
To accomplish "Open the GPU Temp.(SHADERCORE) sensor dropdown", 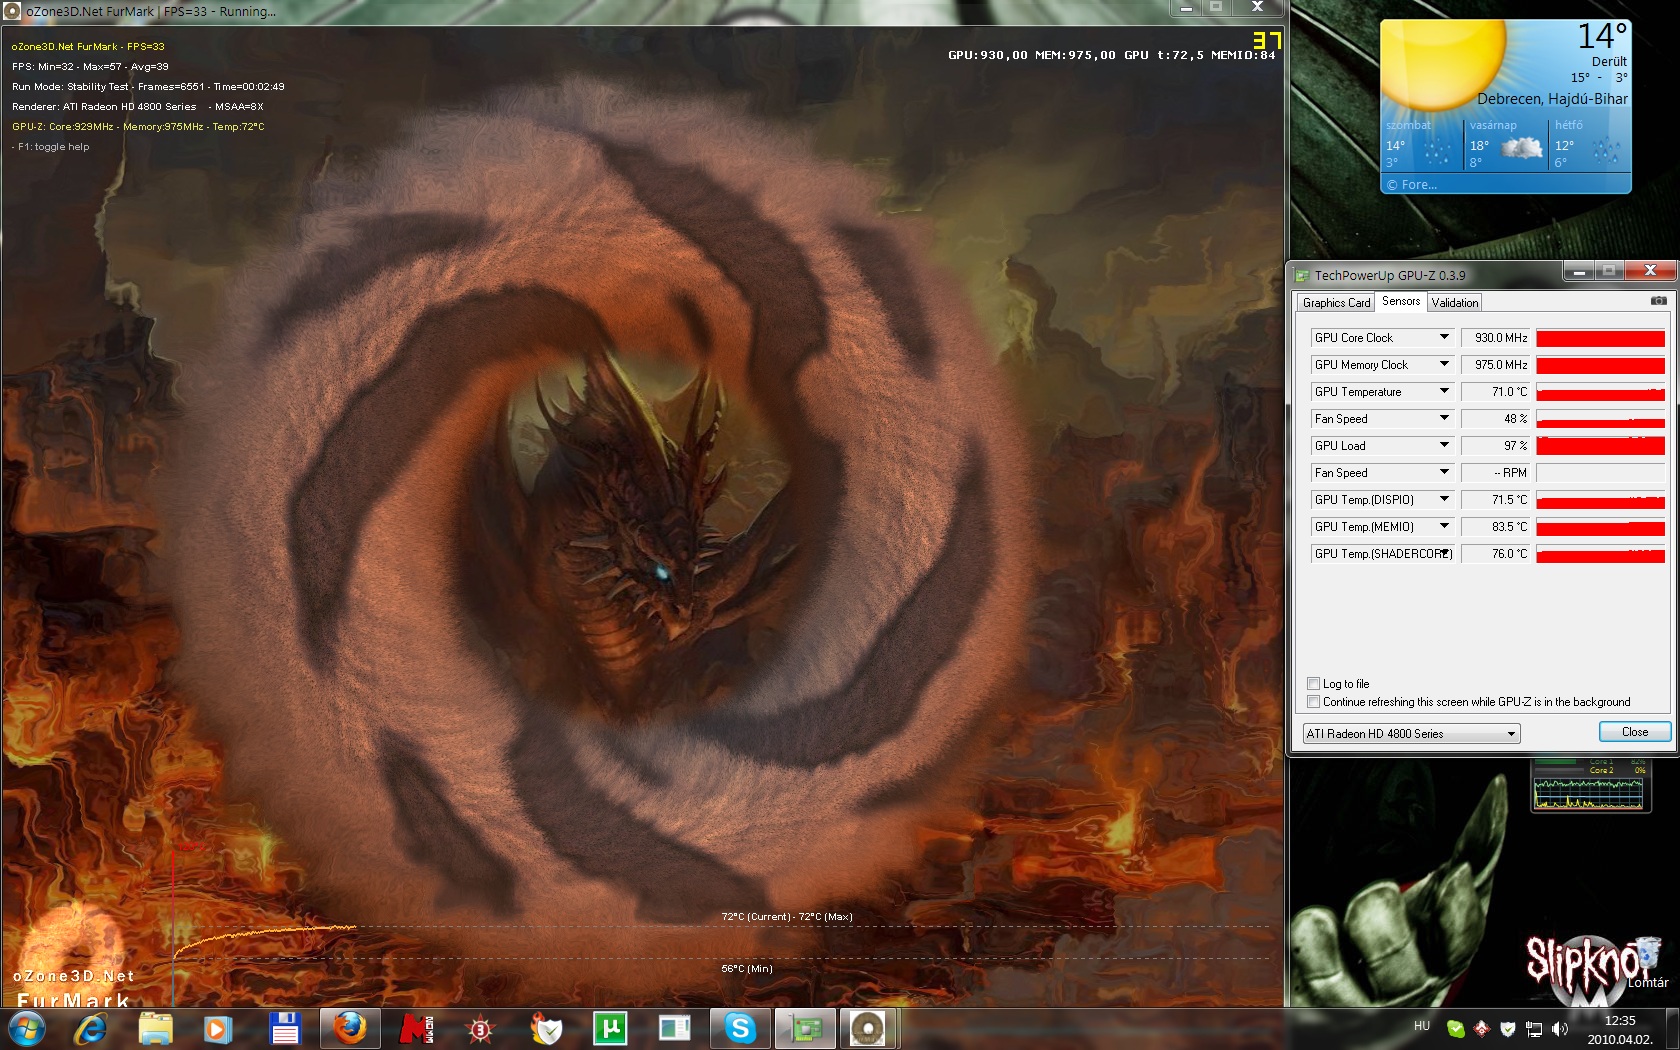I will pos(1444,553).
